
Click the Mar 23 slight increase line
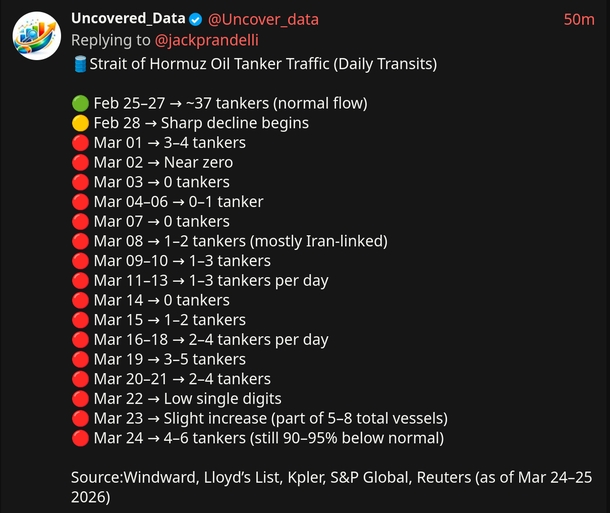tap(270, 418)
